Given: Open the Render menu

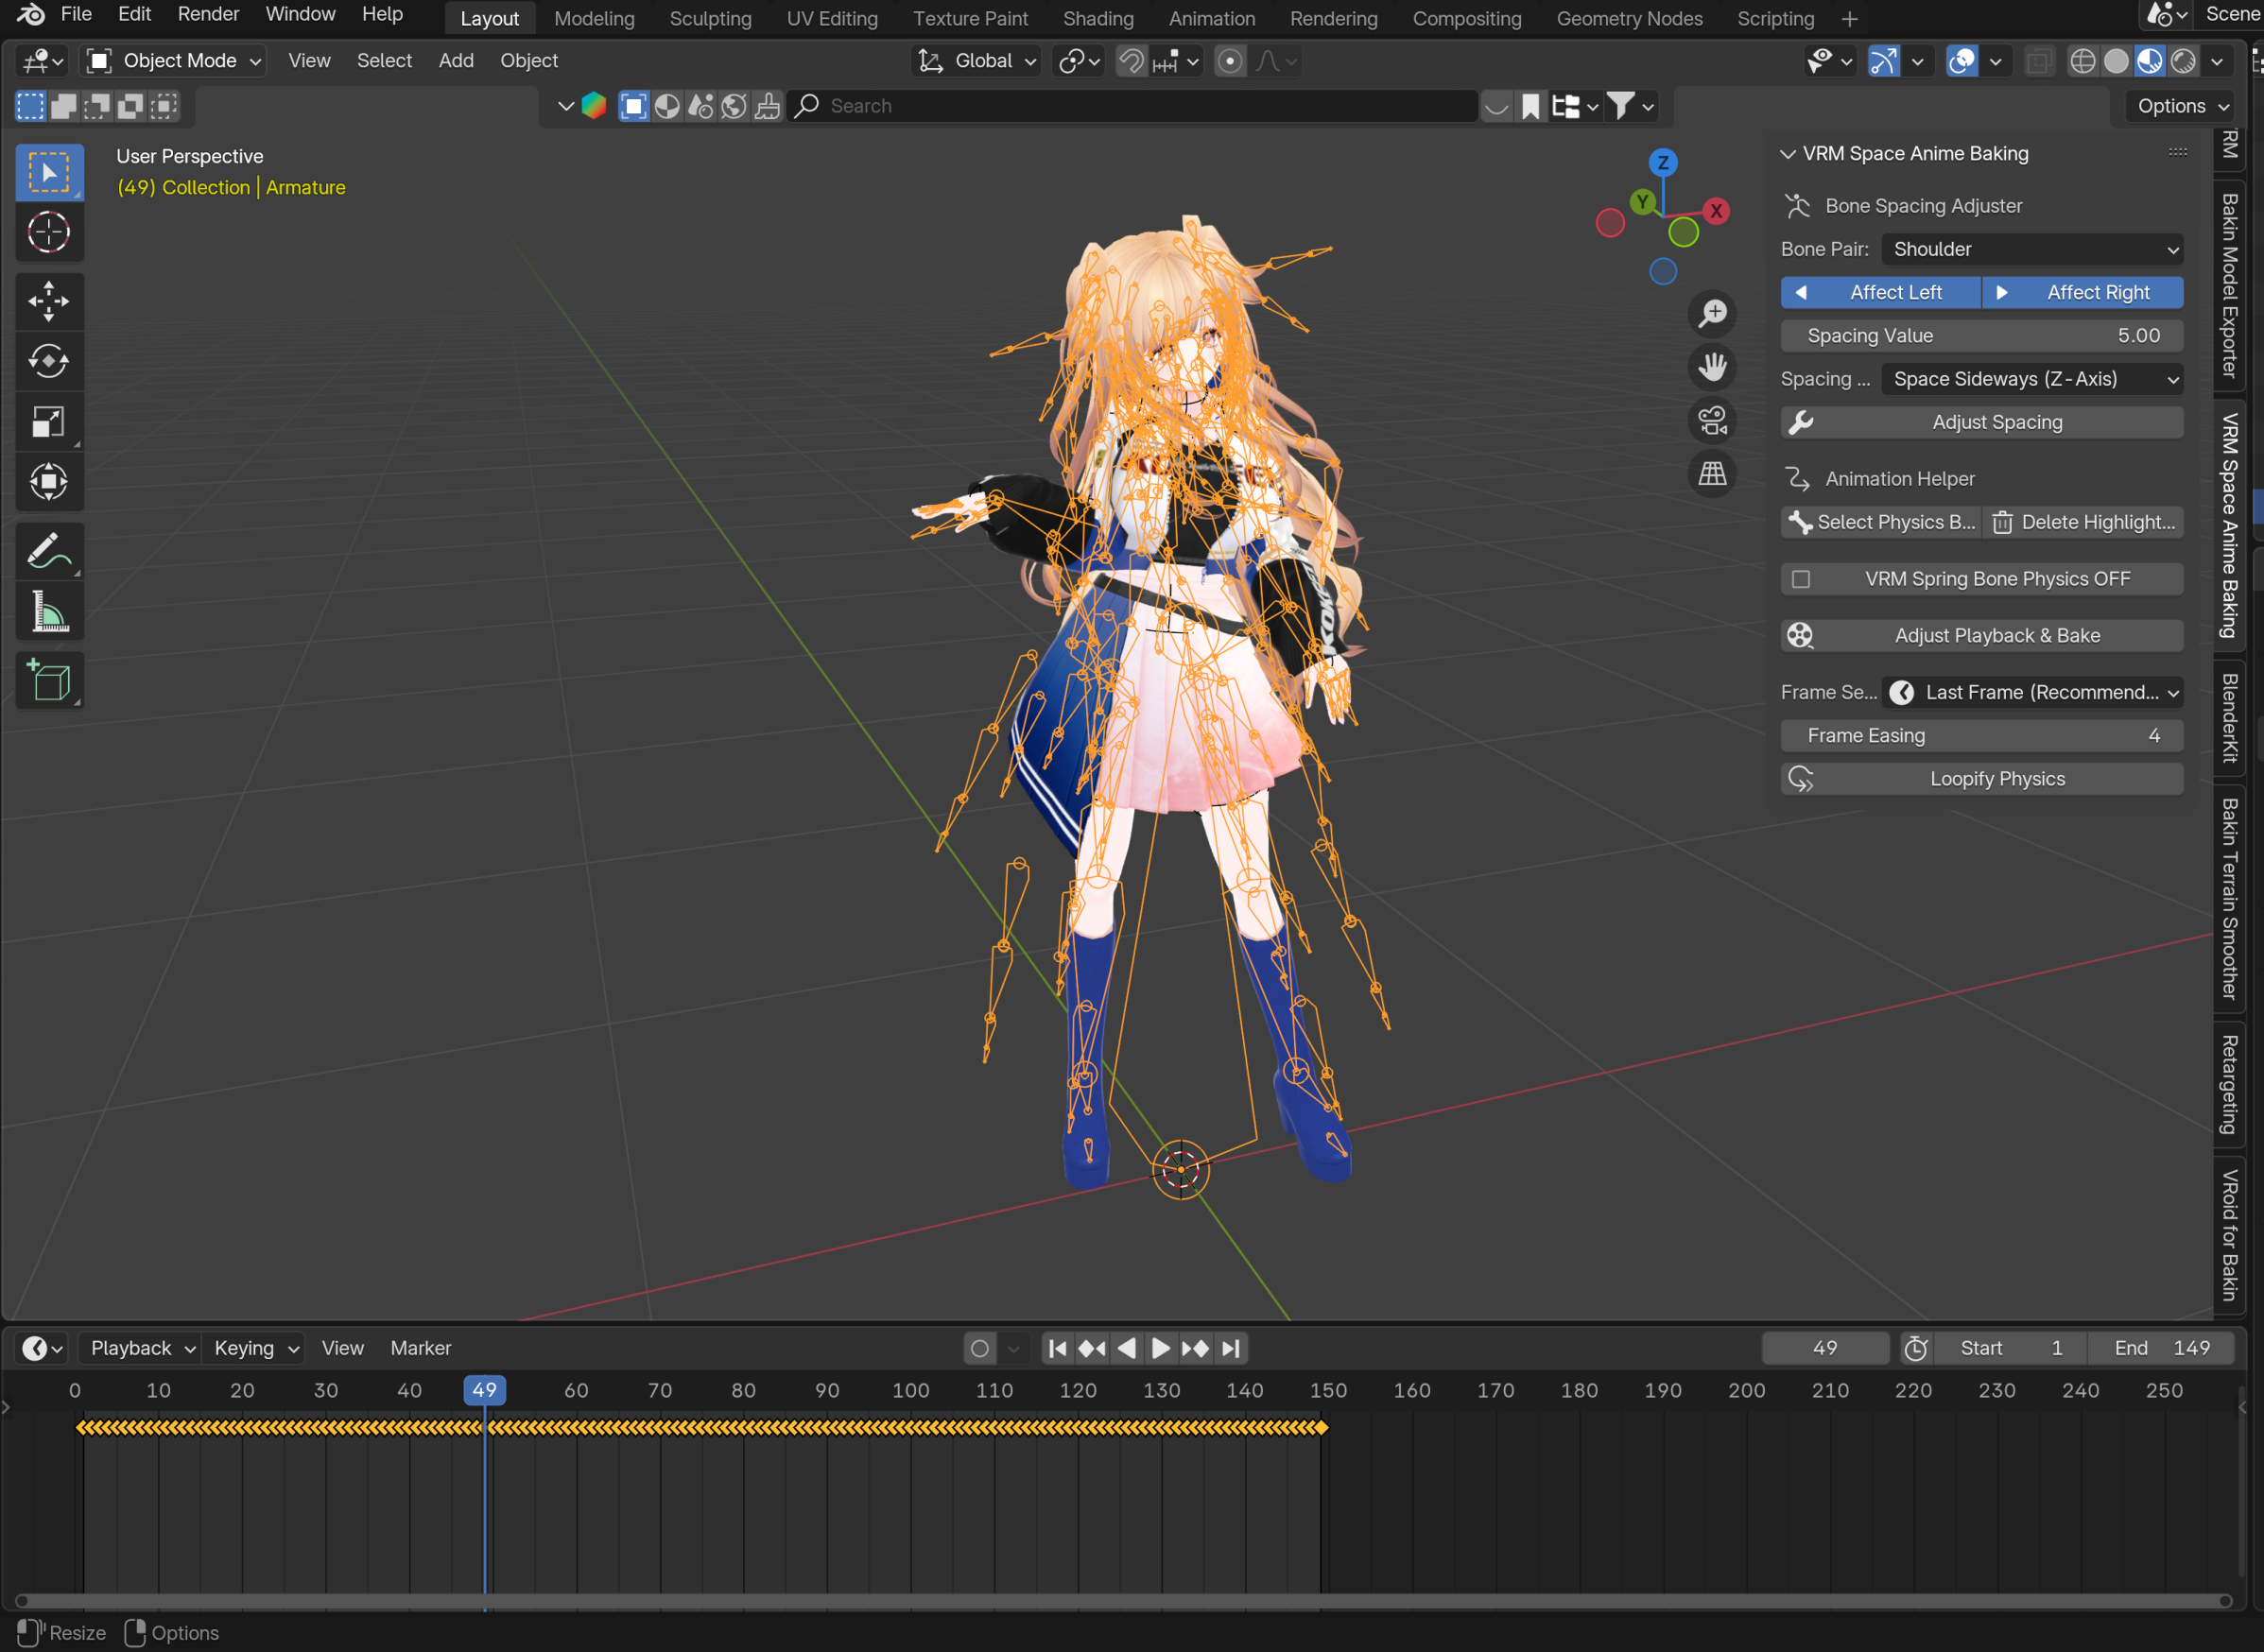Looking at the screenshot, I should pyautogui.click(x=208, y=14).
